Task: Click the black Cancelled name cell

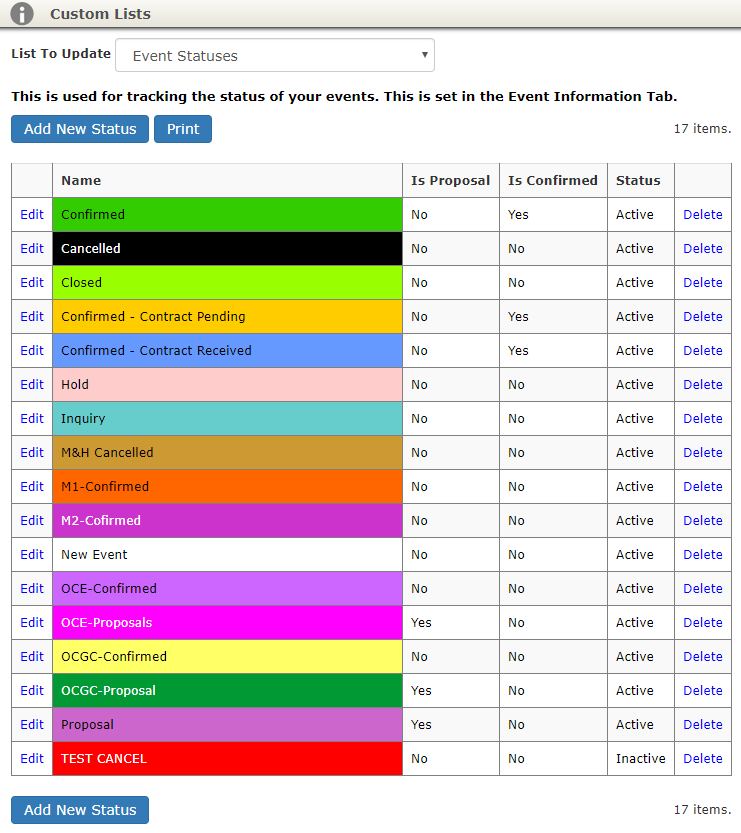Action: point(227,249)
